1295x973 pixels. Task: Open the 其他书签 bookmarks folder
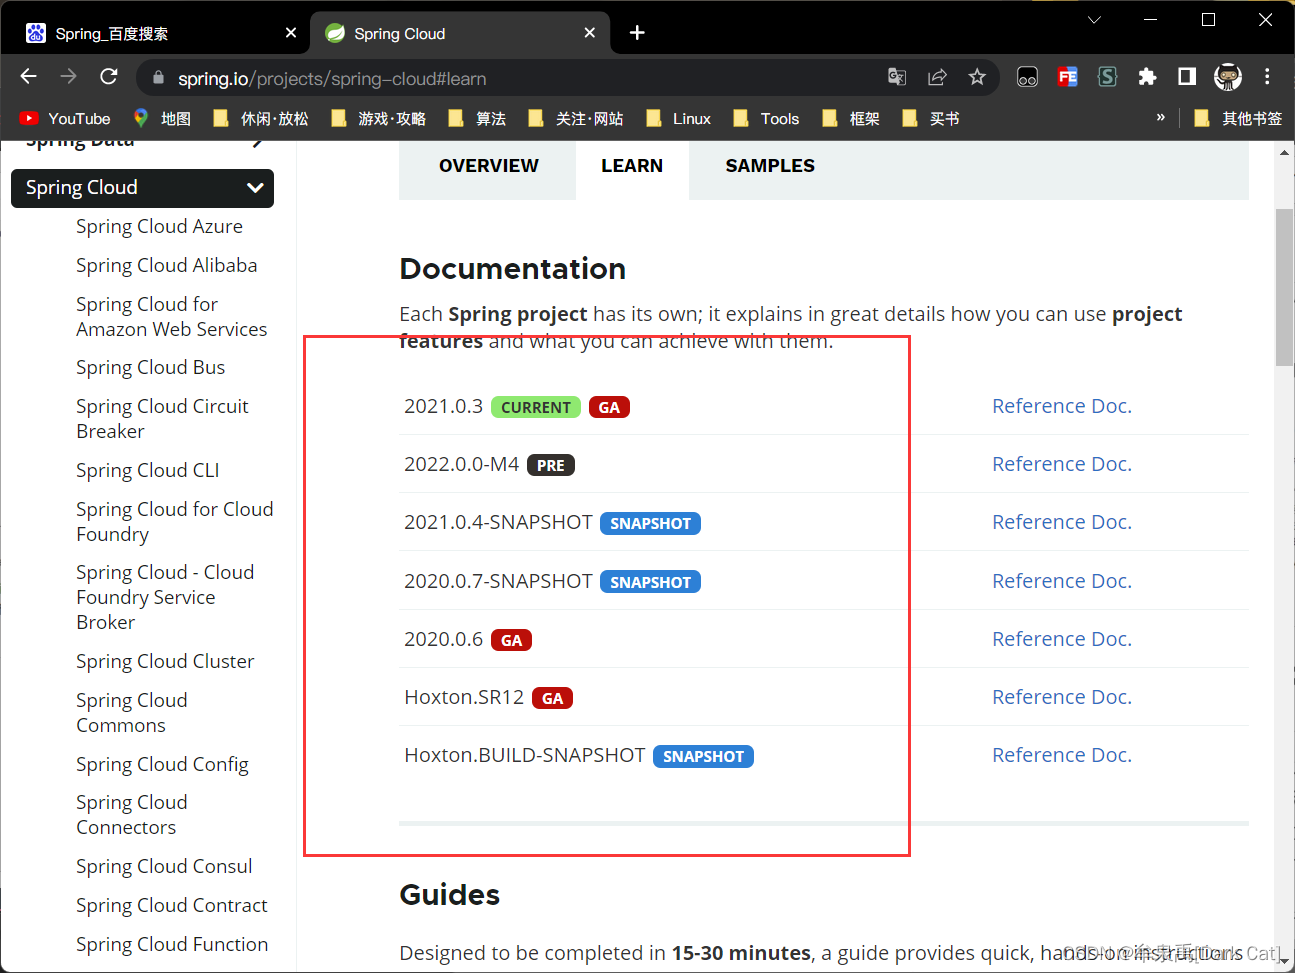[x=1238, y=119]
